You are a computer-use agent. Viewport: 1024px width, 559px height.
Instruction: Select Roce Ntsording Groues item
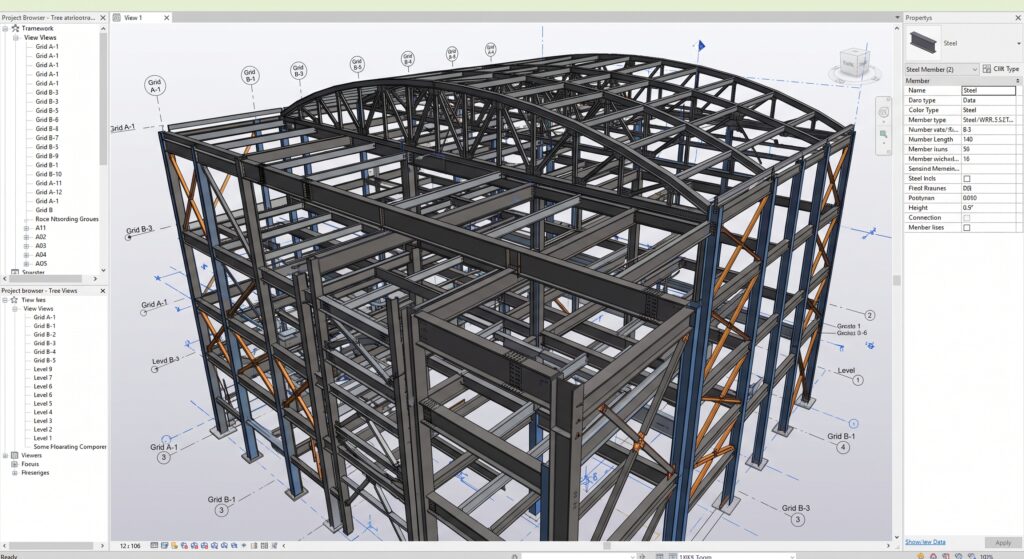tap(67, 219)
